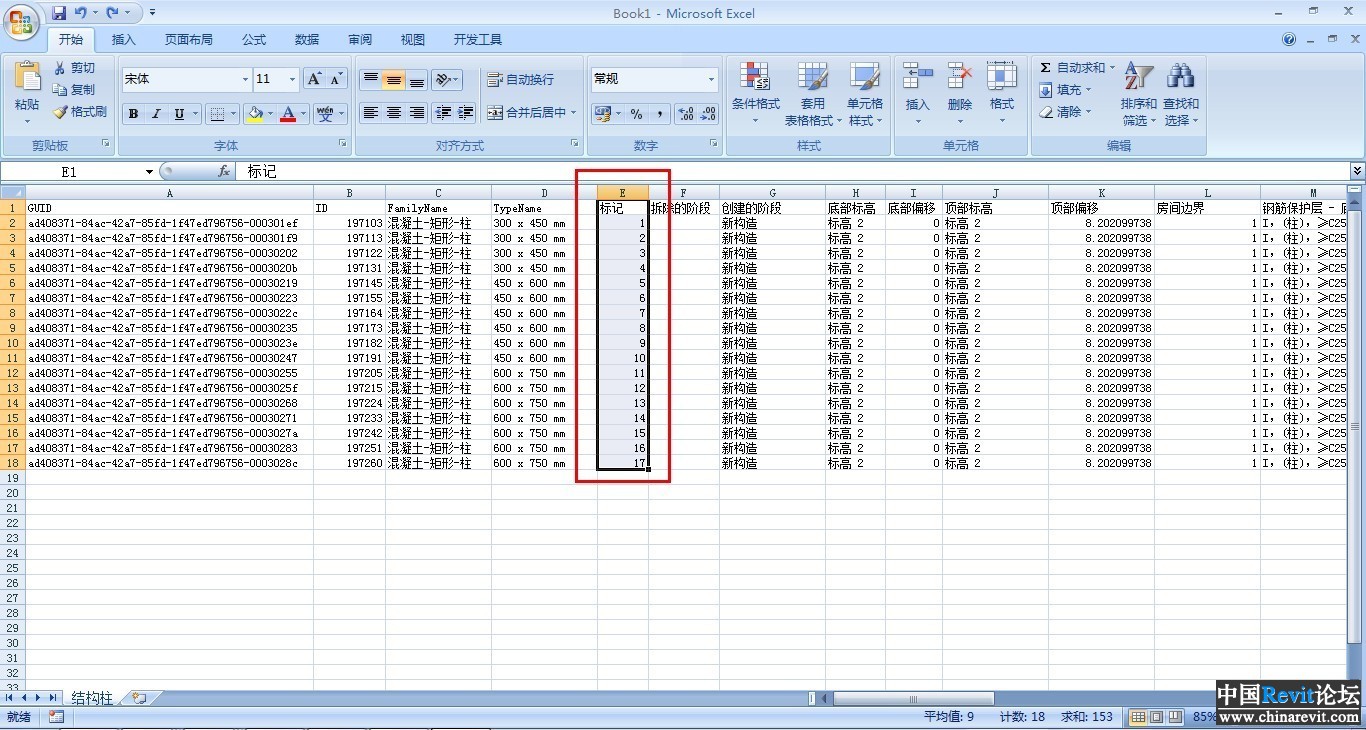Screen dimensions: 1366x730
Task: Select the 结构柱 sheet tab
Action: [93, 698]
